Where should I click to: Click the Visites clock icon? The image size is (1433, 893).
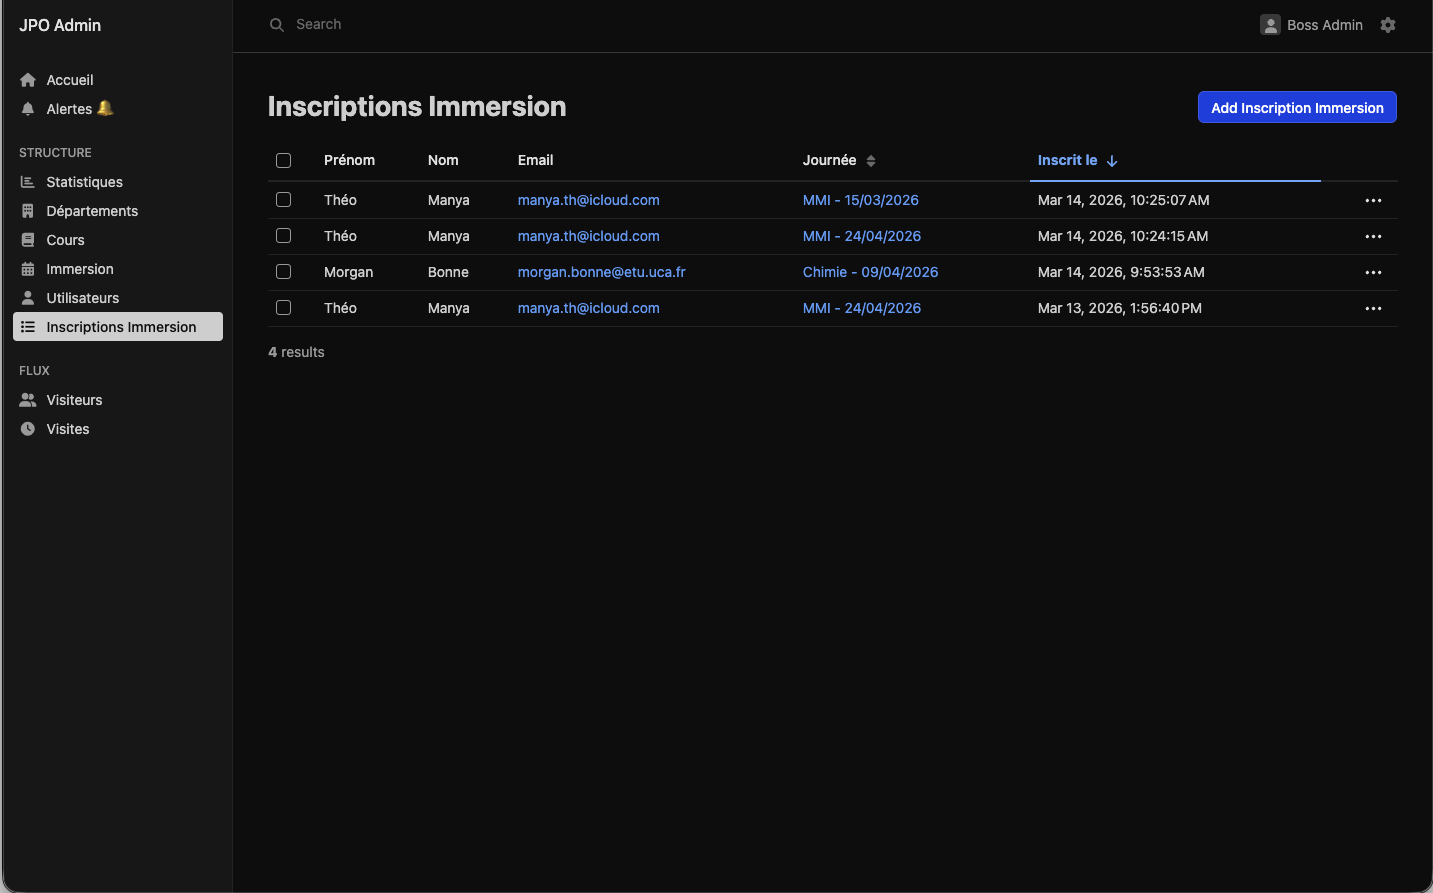pyautogui.click(x=28, y=429)
